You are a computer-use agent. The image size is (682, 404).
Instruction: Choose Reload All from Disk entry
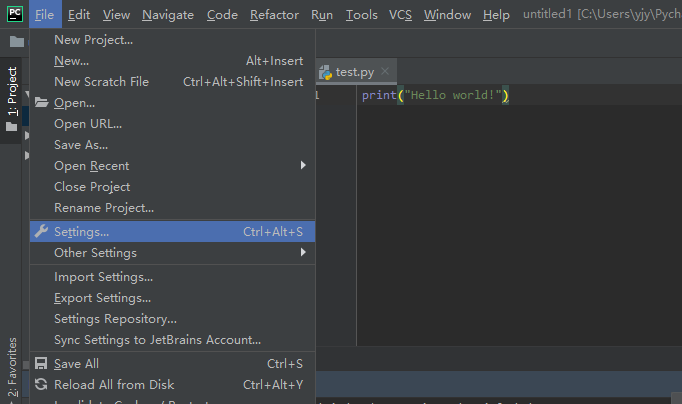(x=172, y=384)
